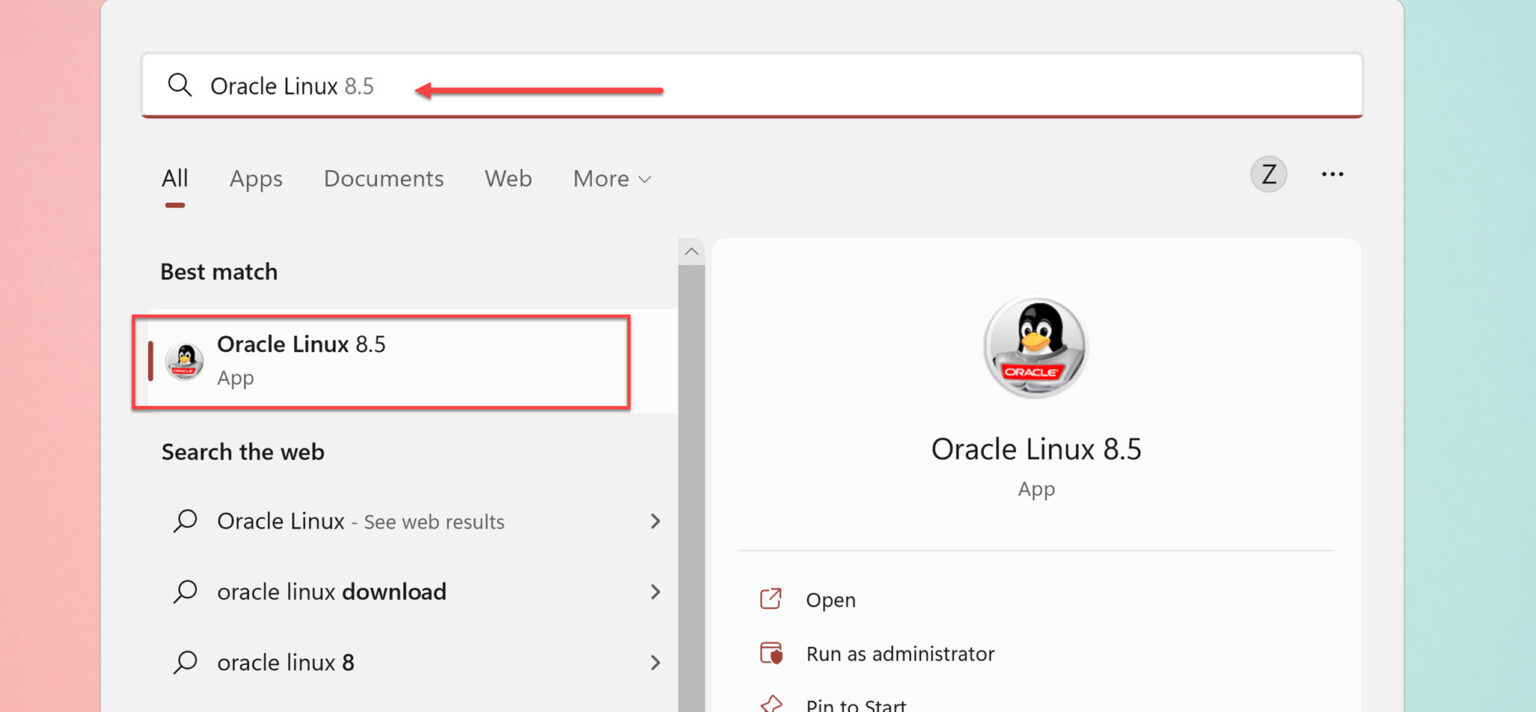Click the user account avatar labeled Z
Image resolution: width=1536 pixels, height=712 pixels.
click(1268, 173)
